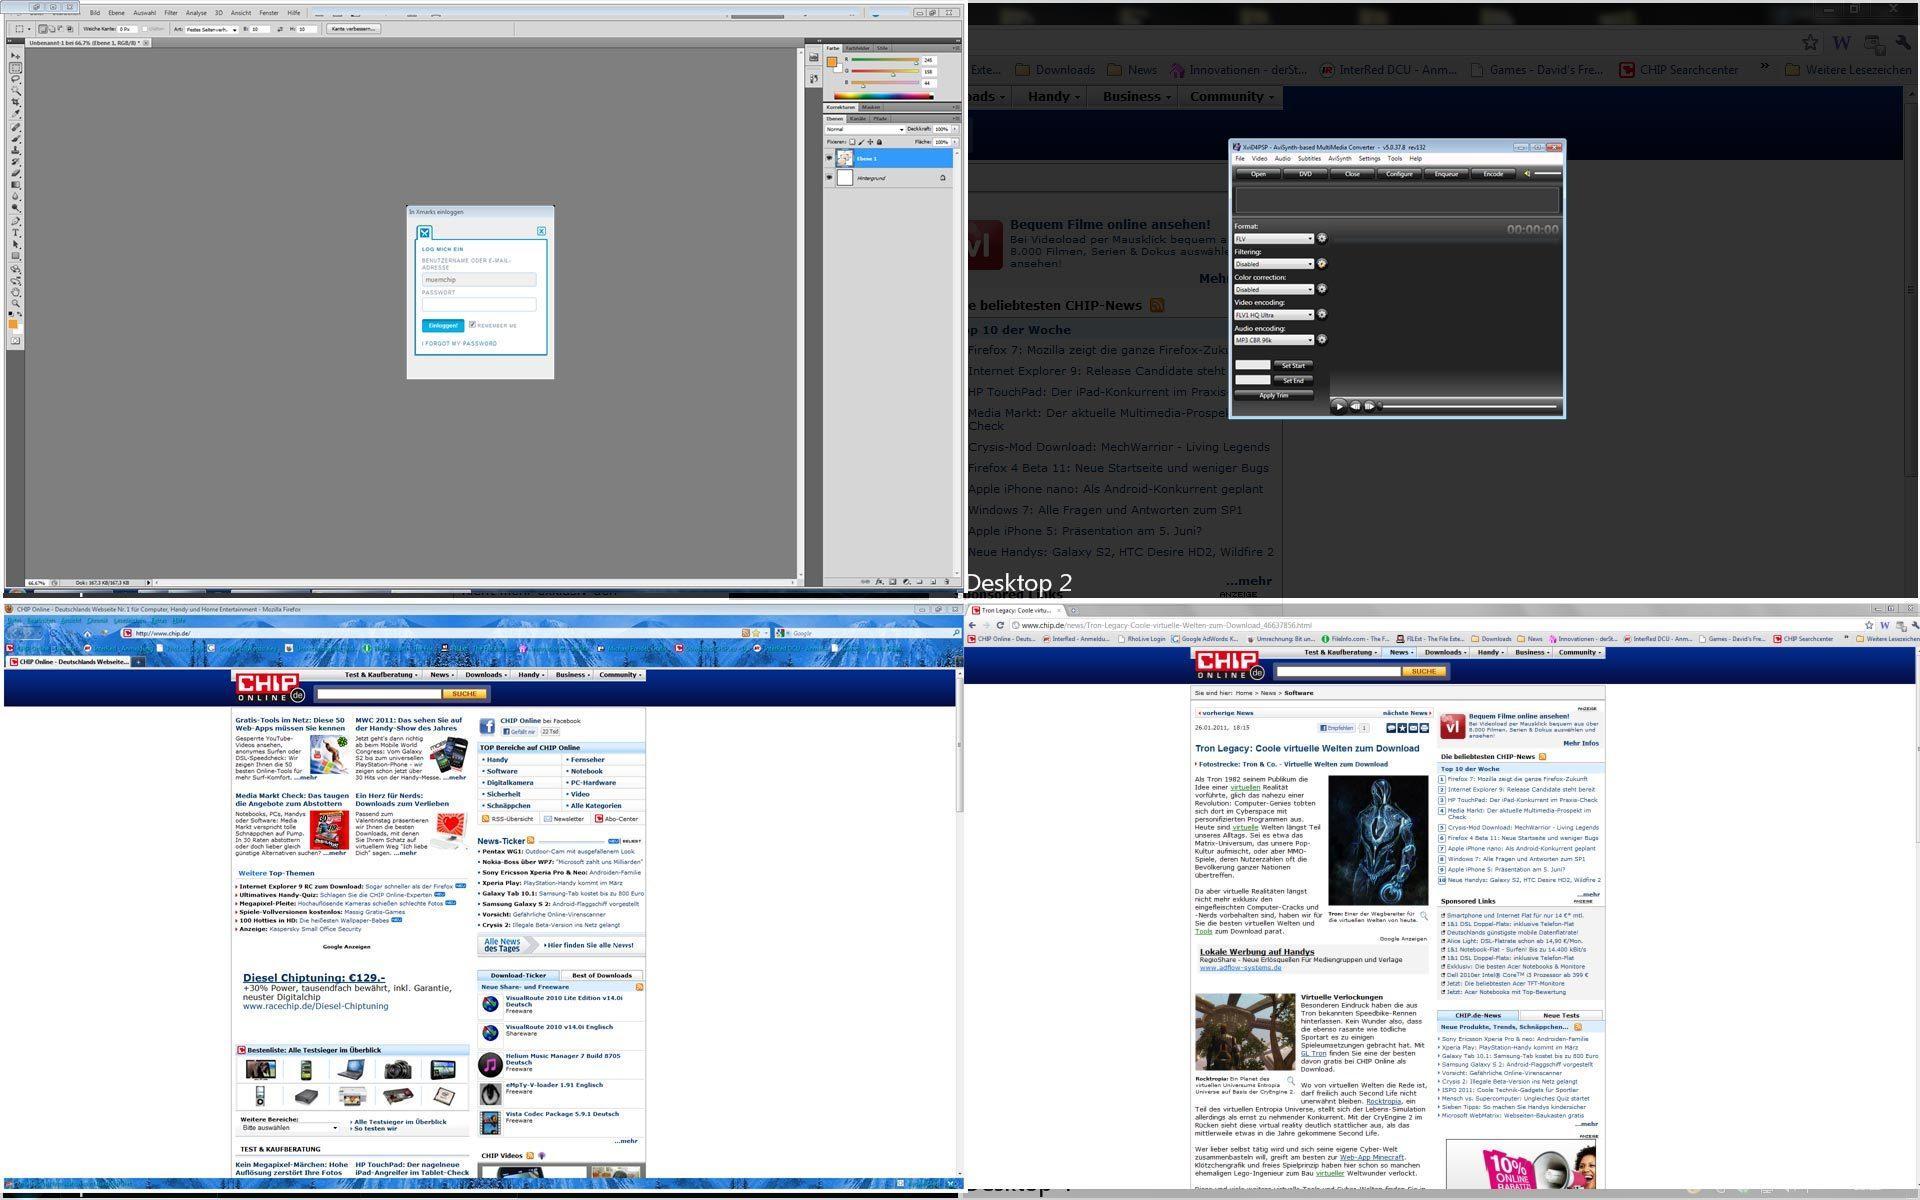
Task: Click I Forgot My Password link
Action: coord(459,343)
